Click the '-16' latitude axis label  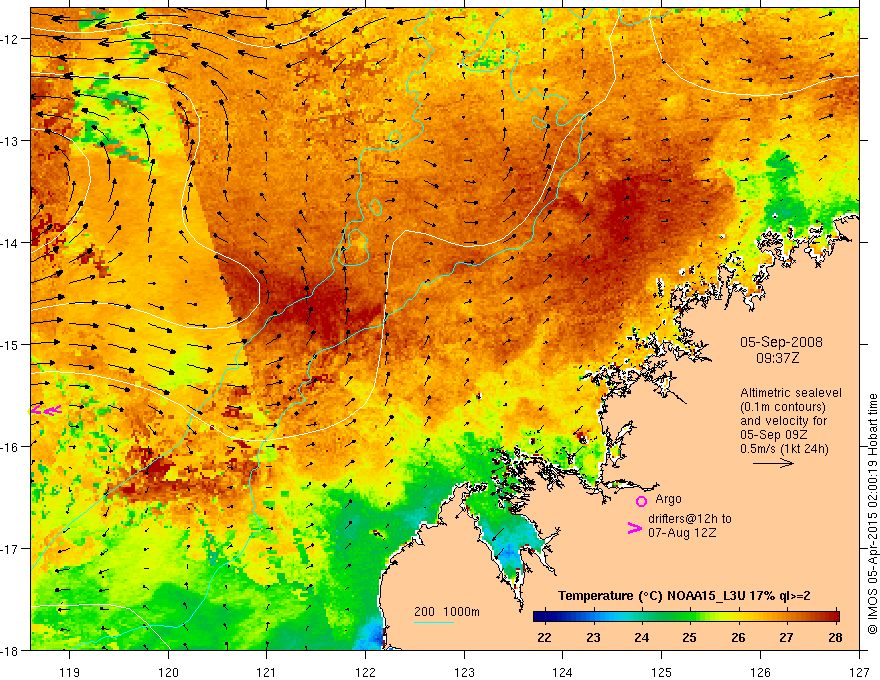point(10,447)
